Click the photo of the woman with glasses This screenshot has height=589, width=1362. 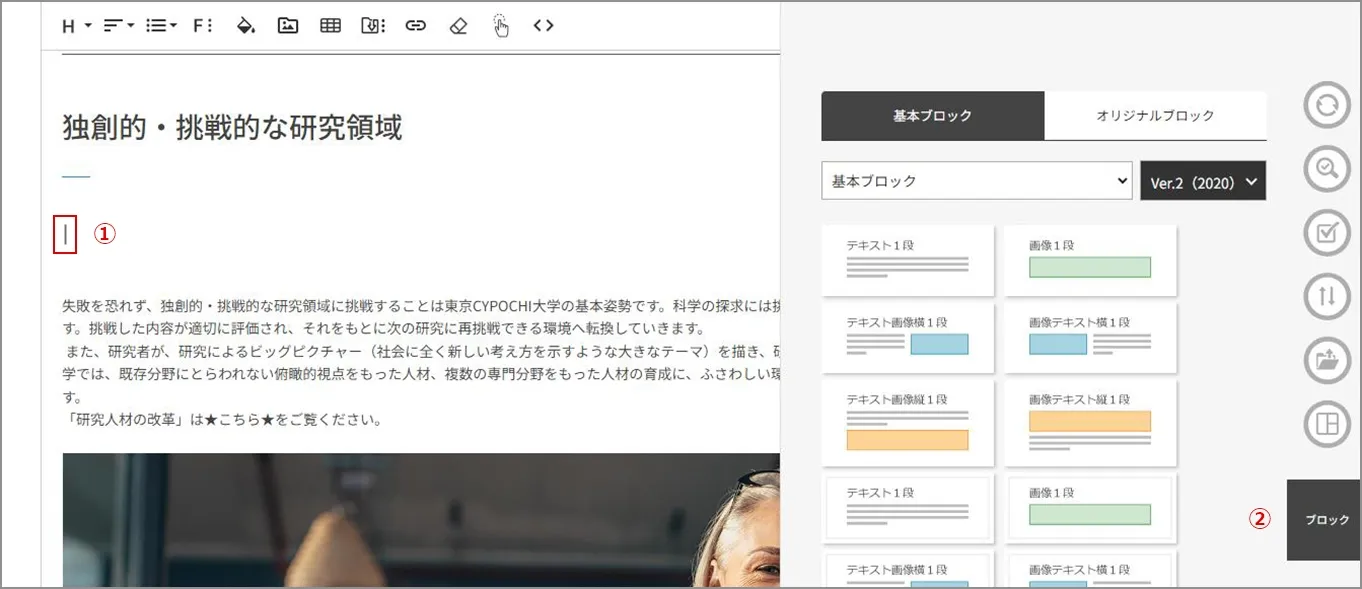[421, 520]
